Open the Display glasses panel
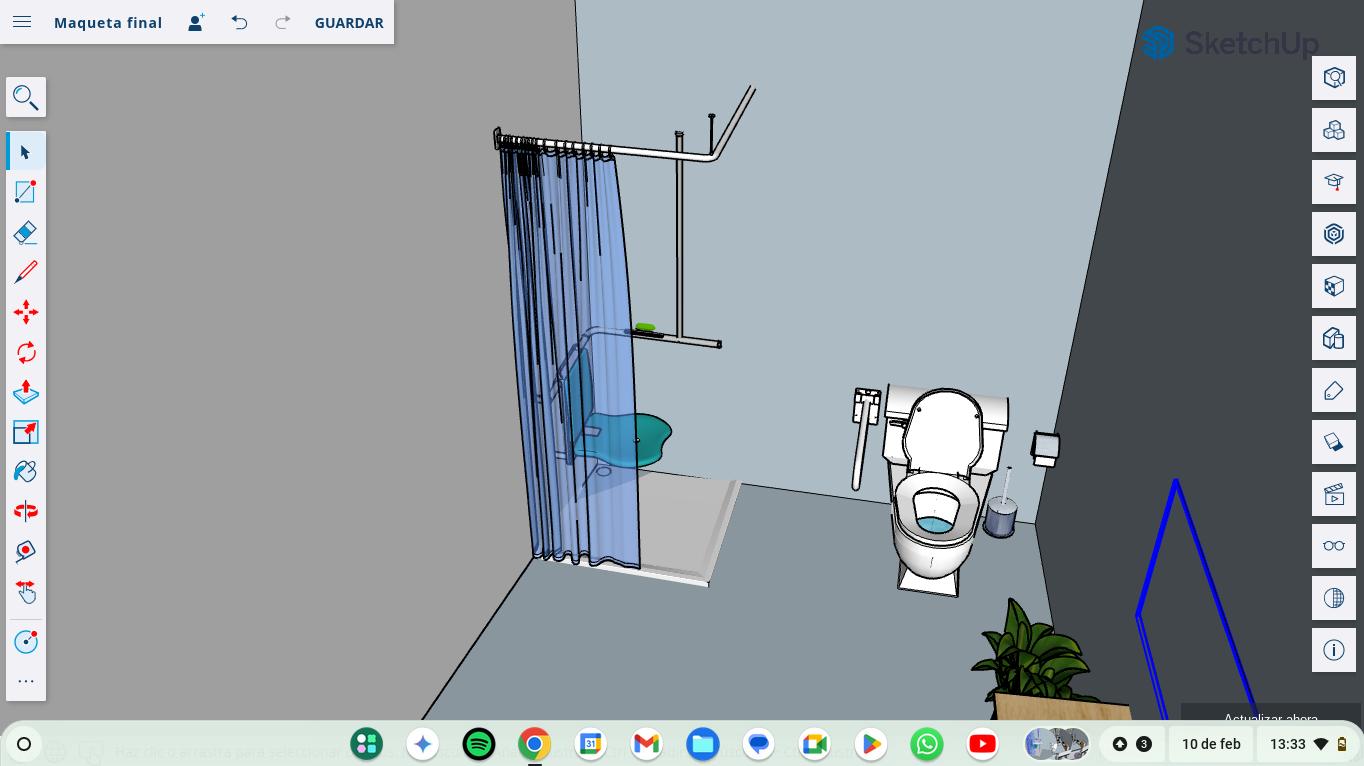 pos(1334,546)
